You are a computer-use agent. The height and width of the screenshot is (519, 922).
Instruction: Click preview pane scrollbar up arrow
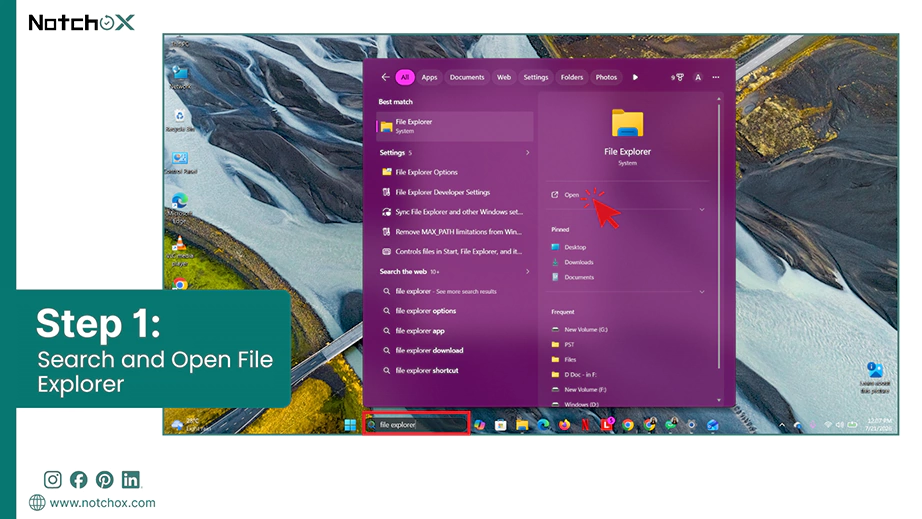719,99
